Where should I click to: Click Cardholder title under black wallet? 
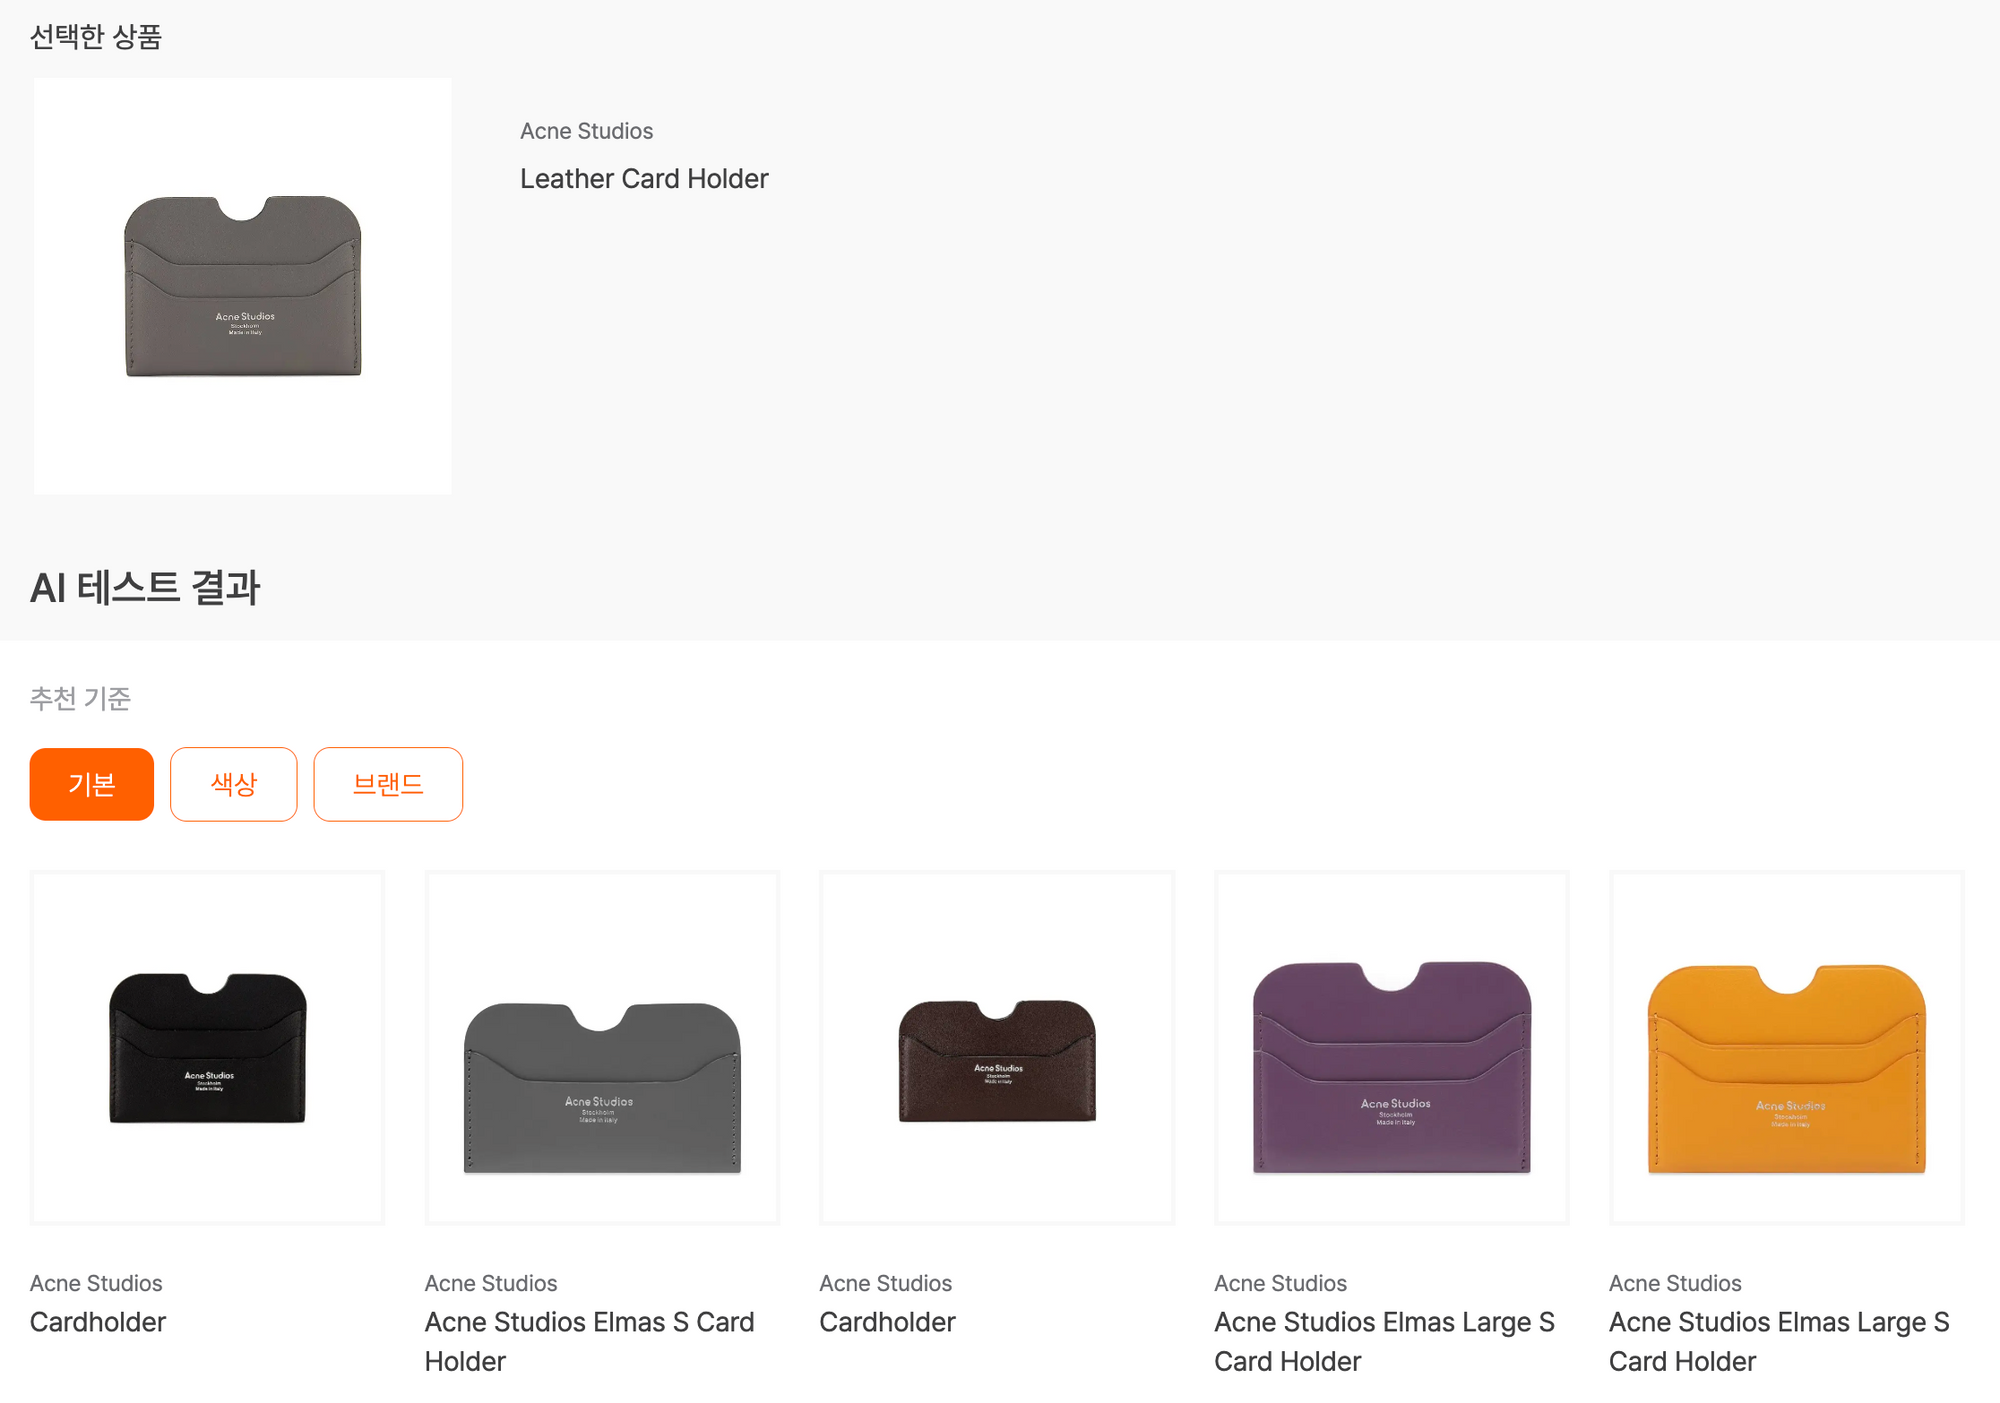[98, 1322]
